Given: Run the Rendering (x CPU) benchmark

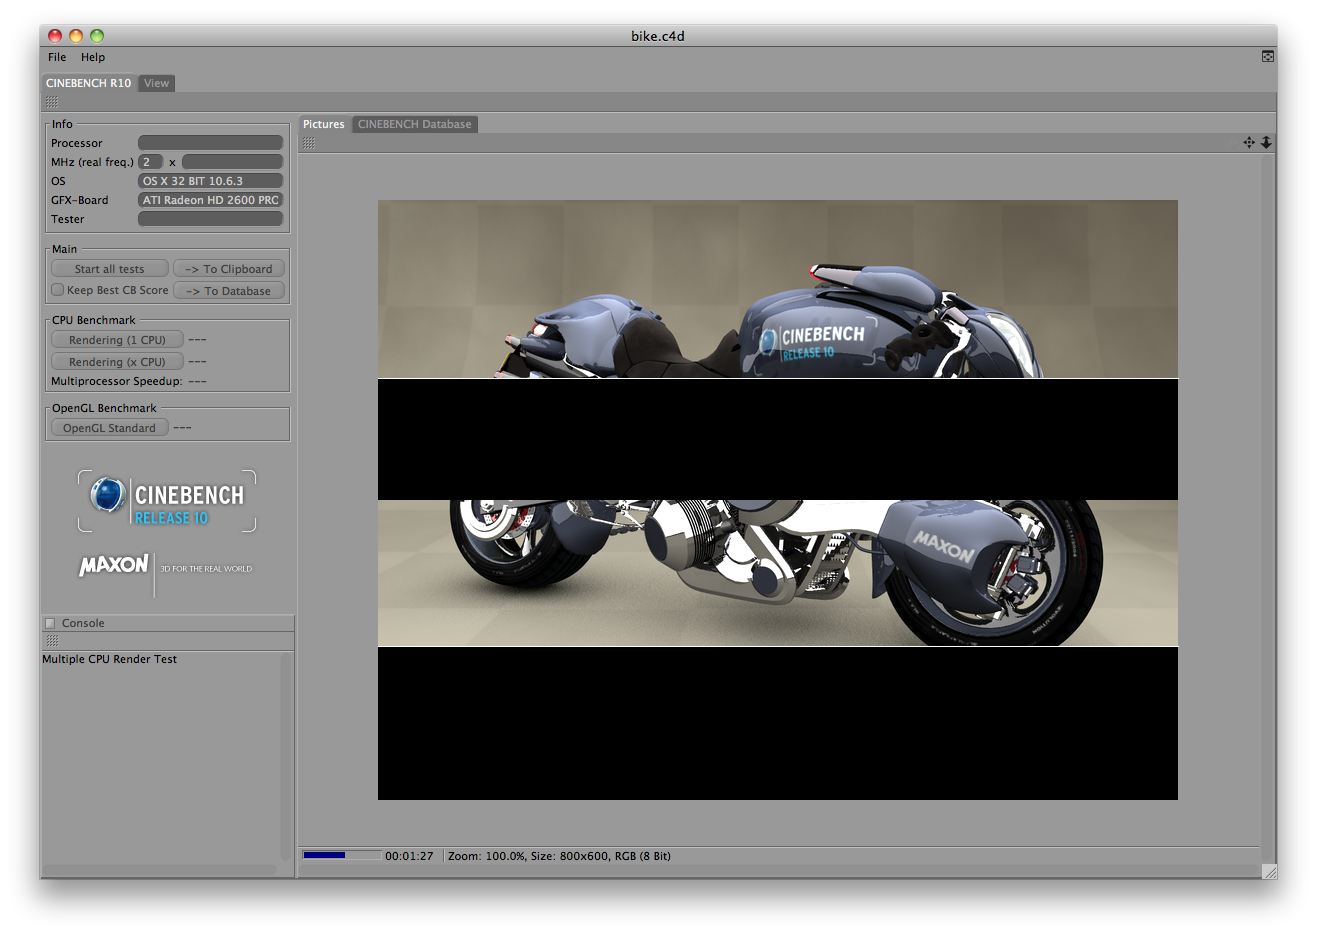Looking at the screenshot, I should pos(117,362).
